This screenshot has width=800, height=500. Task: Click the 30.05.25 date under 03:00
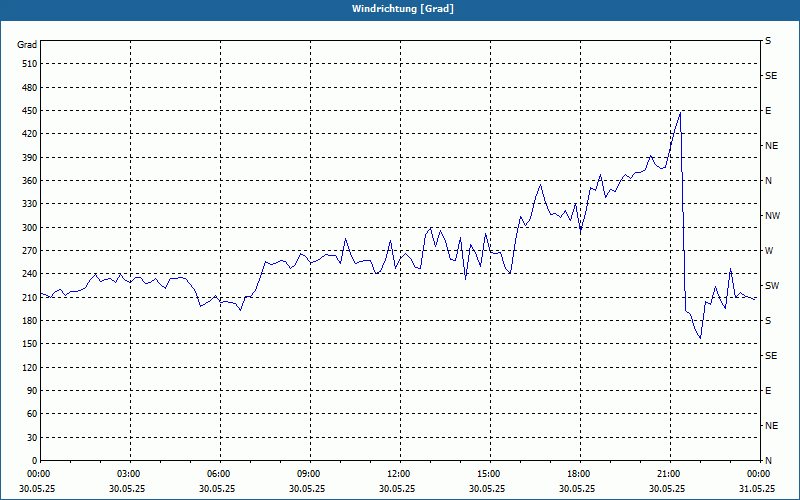127,489
